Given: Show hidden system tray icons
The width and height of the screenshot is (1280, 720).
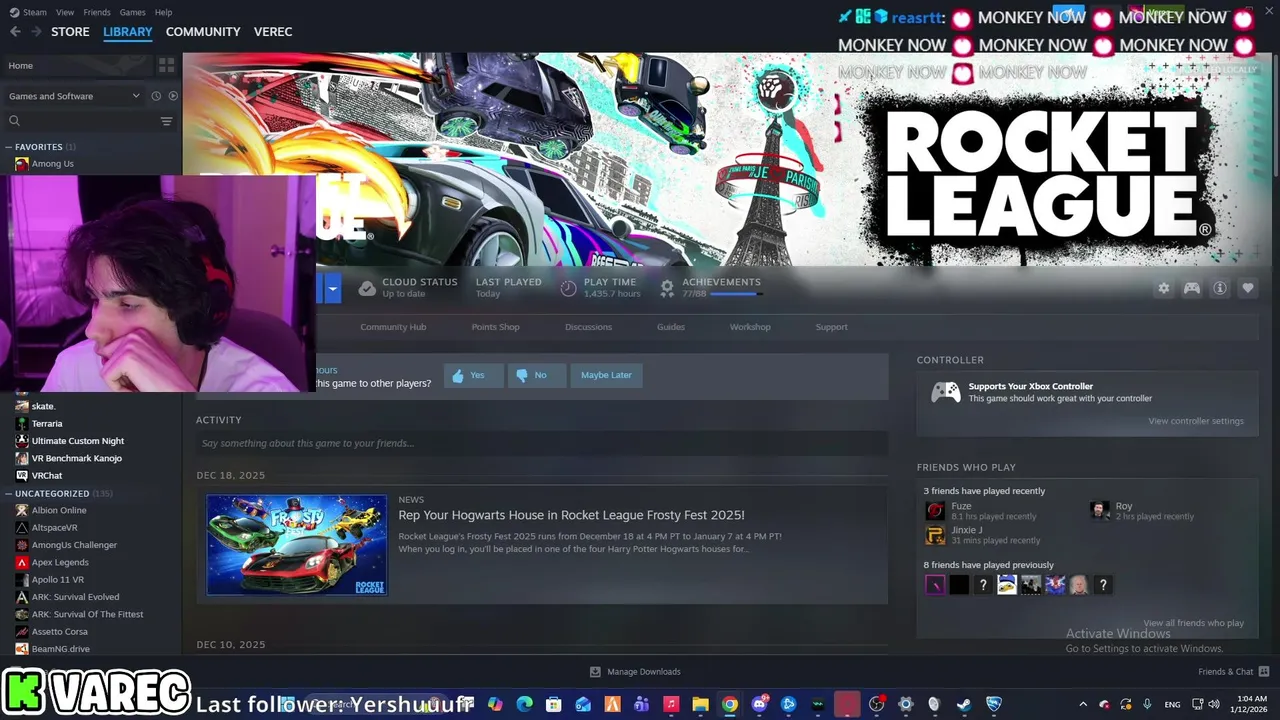Looking at the screenshot, I should pyautogui.click(x=1083, y=705).
